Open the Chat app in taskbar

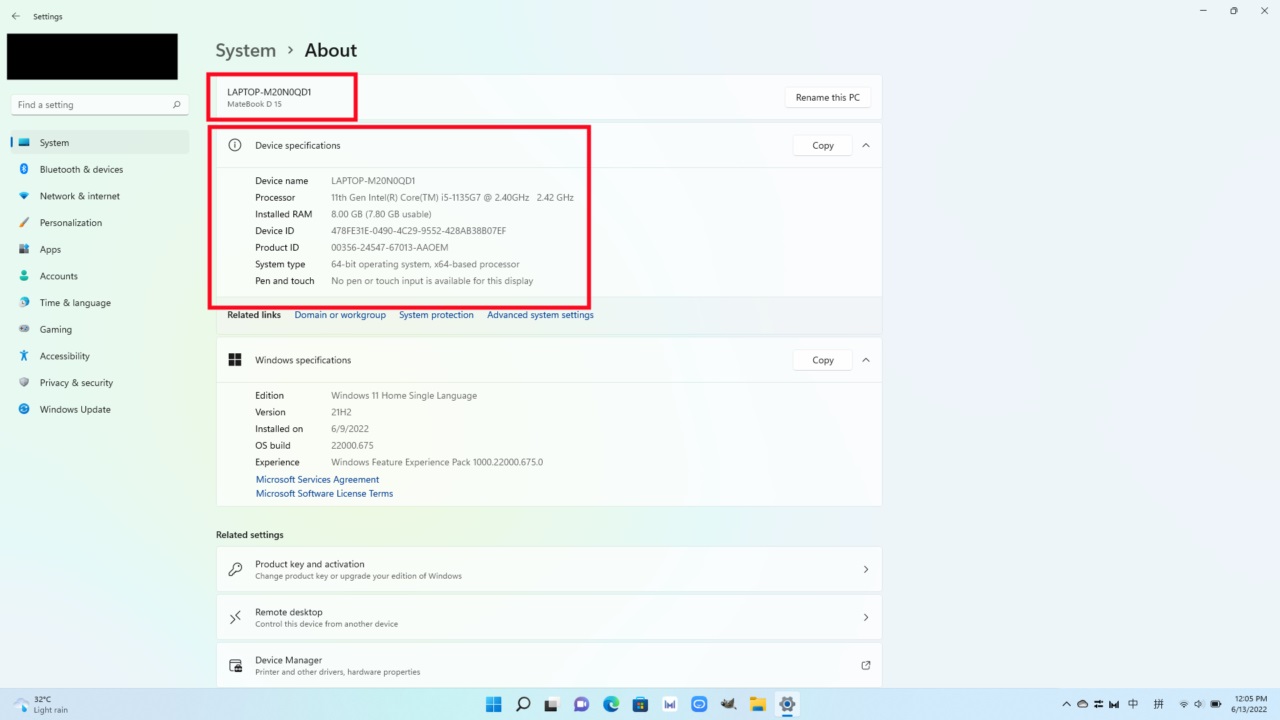(581, 704)
